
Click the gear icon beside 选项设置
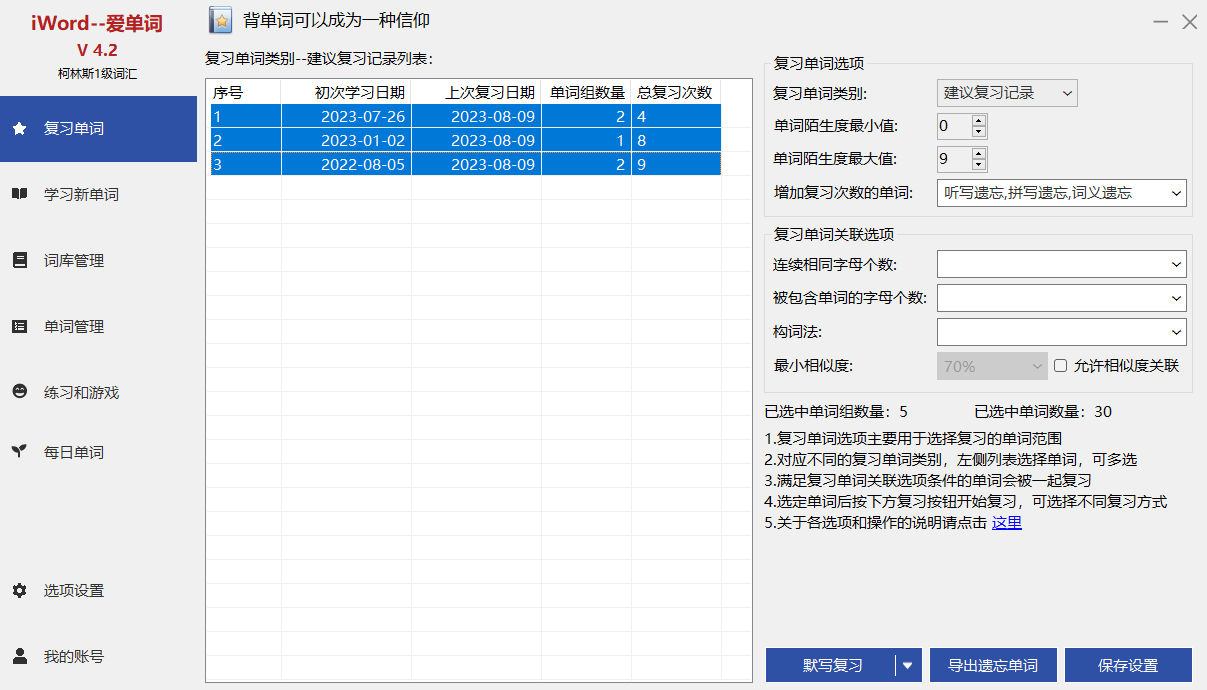click(x=19, y=591)
